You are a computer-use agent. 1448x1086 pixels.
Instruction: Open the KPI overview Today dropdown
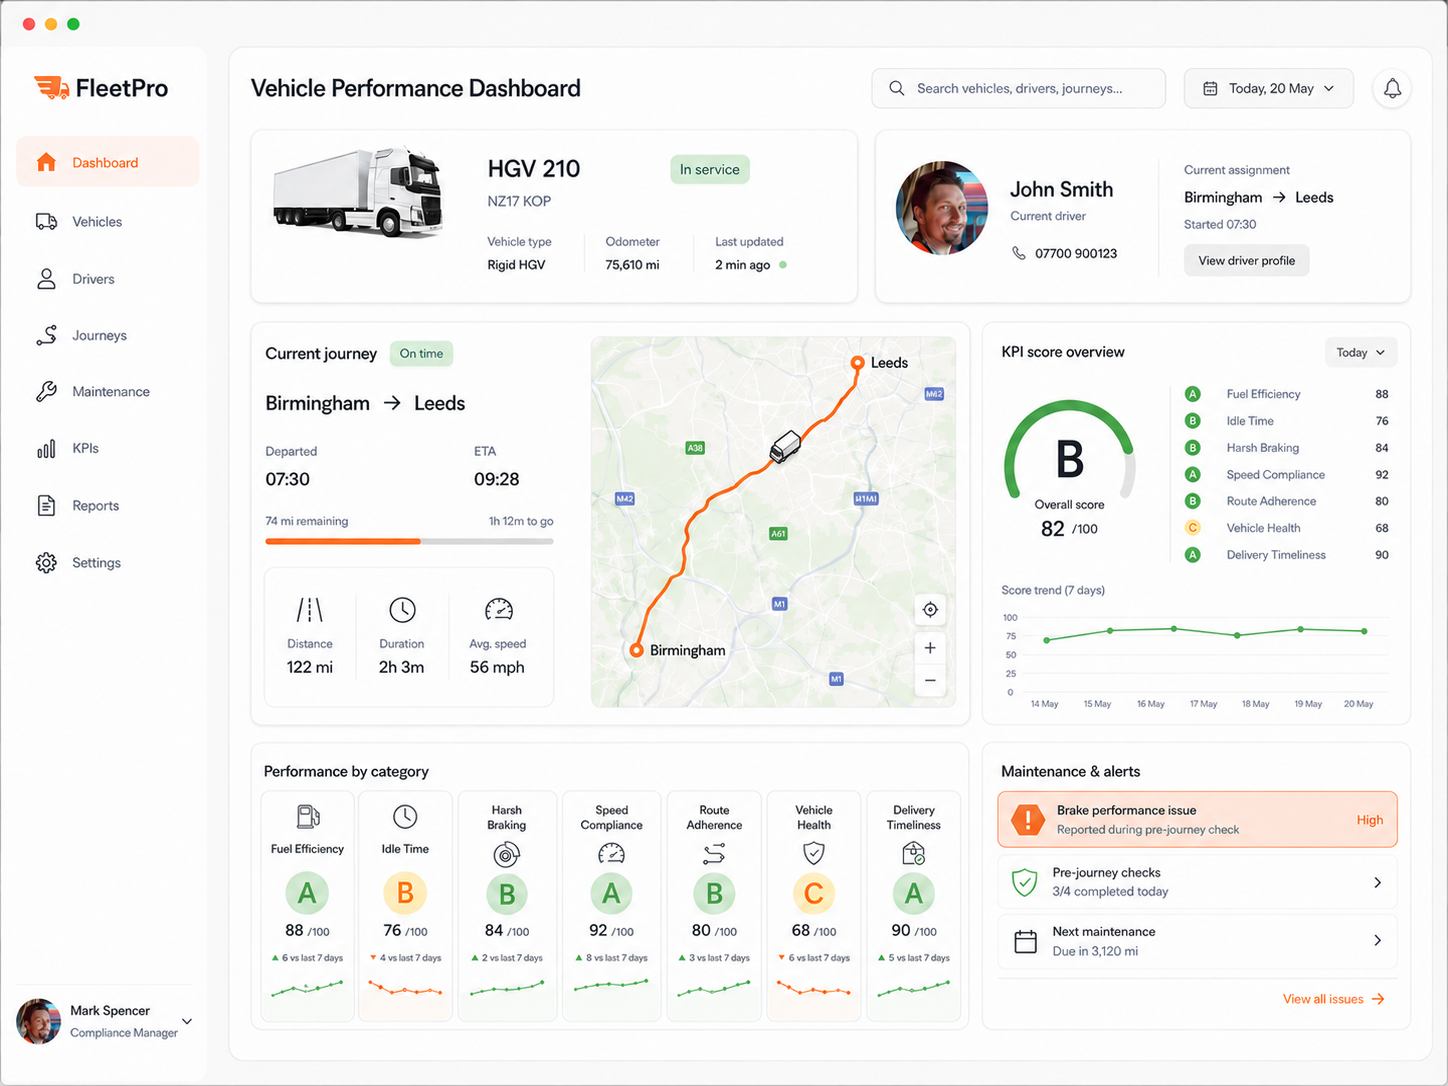pos(1361,352)
